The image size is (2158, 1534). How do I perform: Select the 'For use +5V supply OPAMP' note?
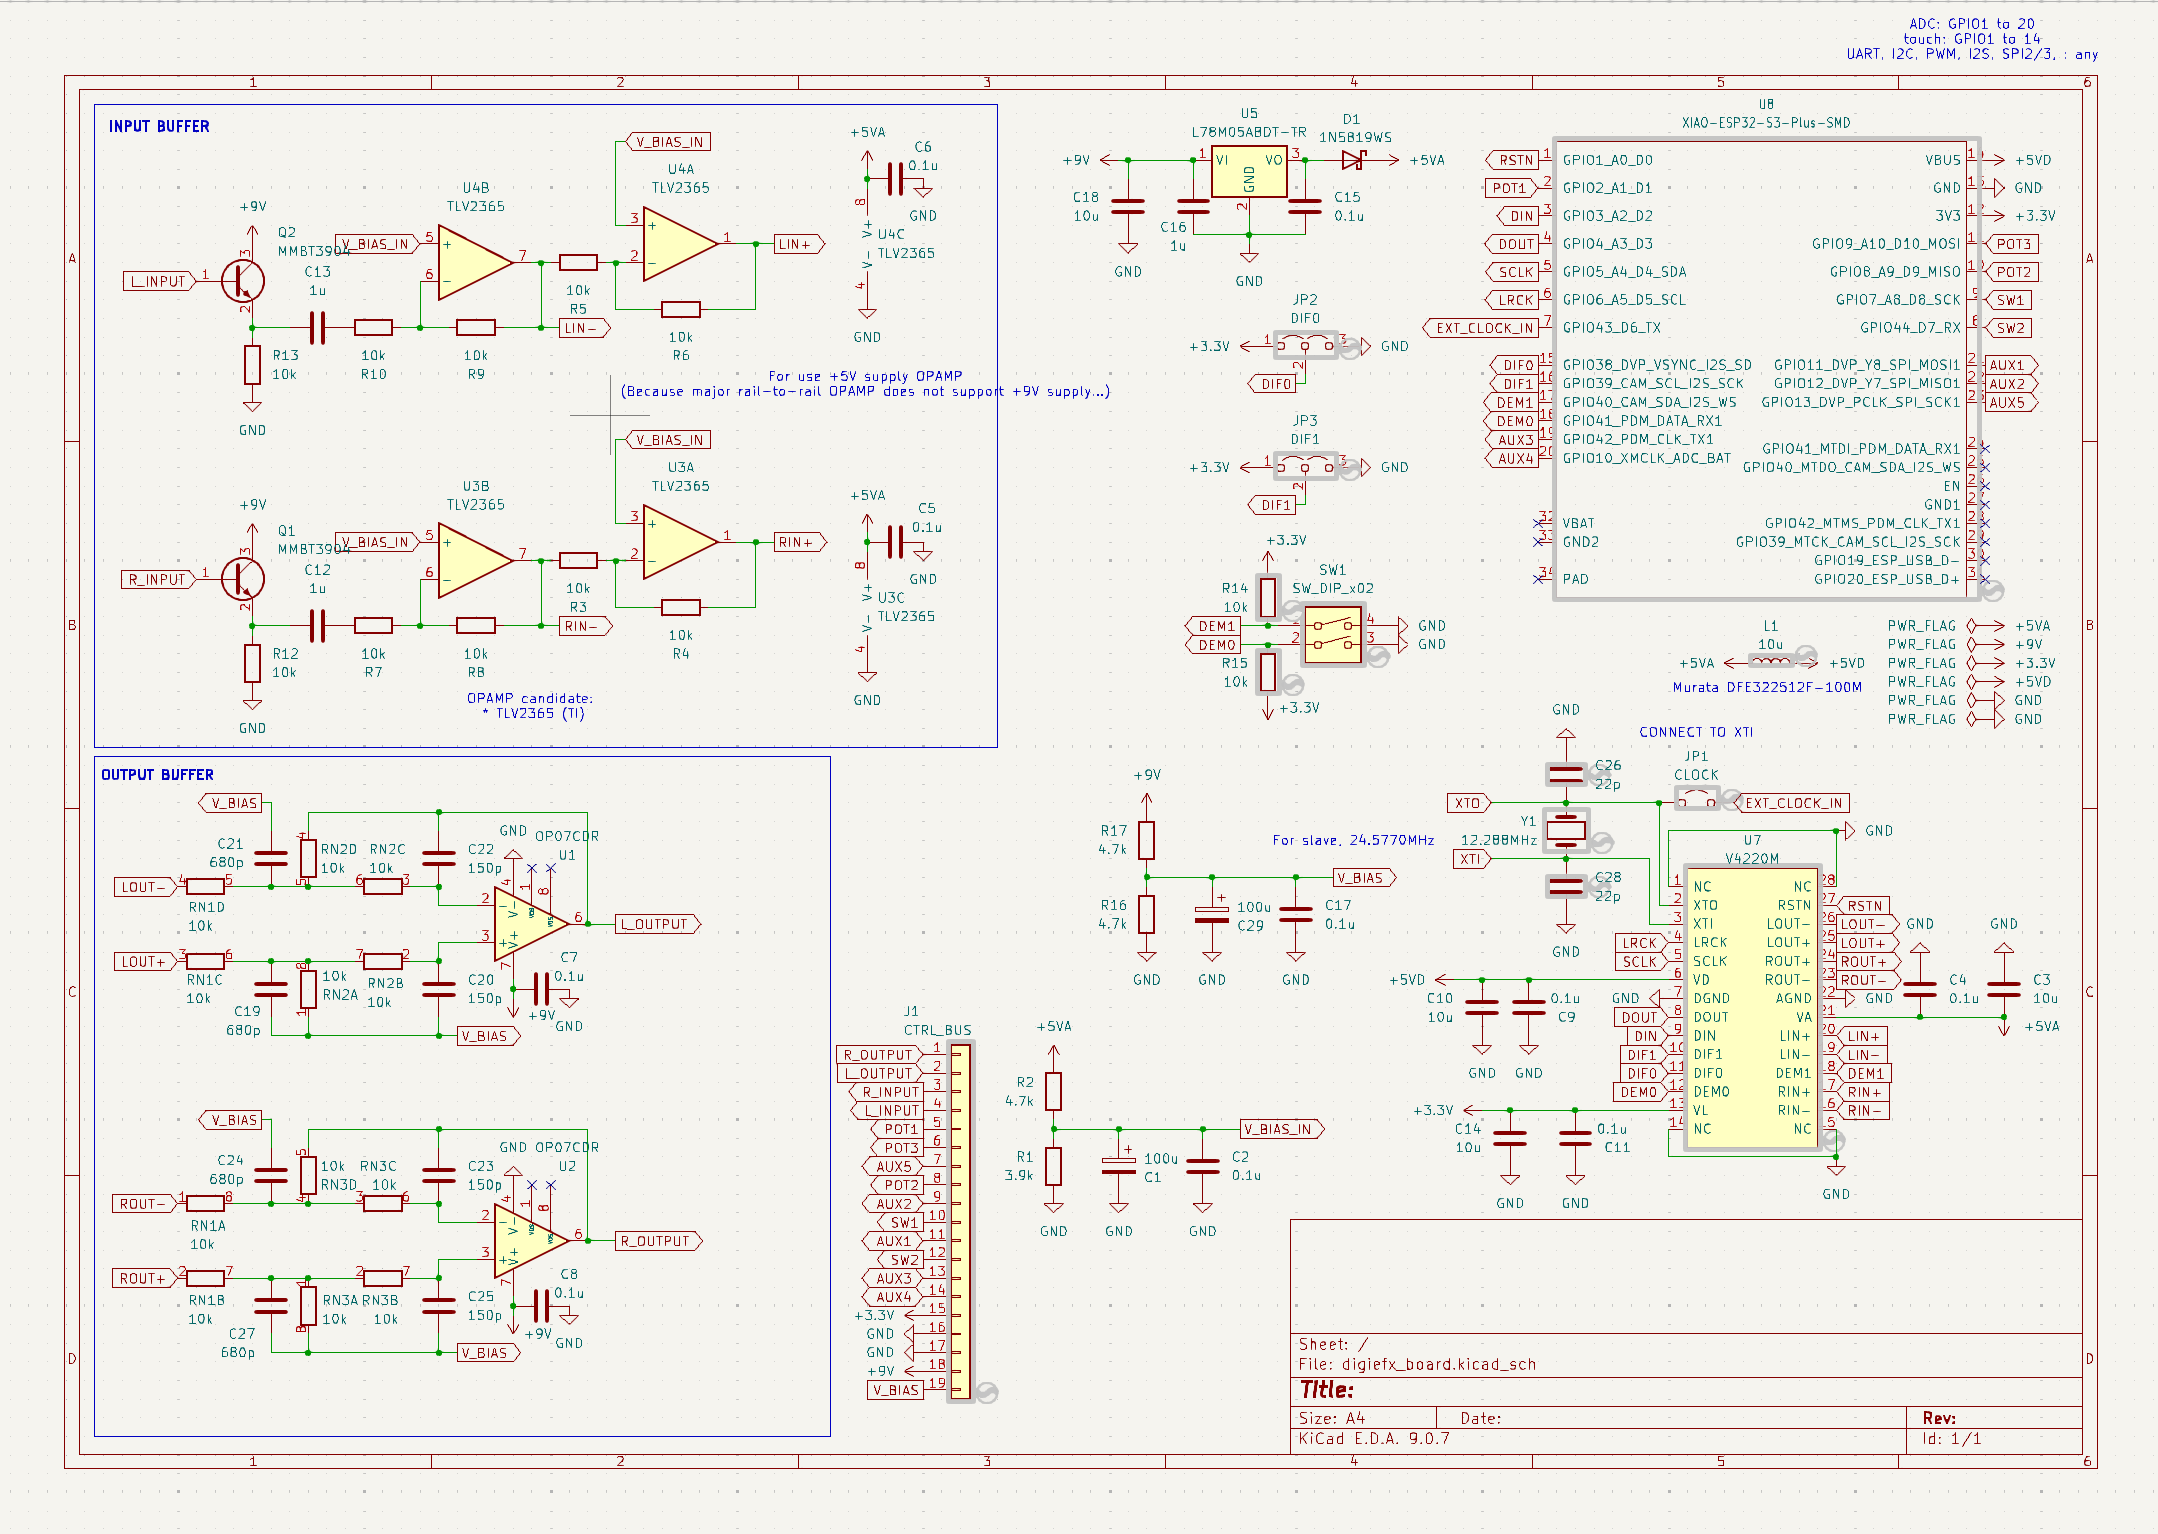click(x=865, y=376)
